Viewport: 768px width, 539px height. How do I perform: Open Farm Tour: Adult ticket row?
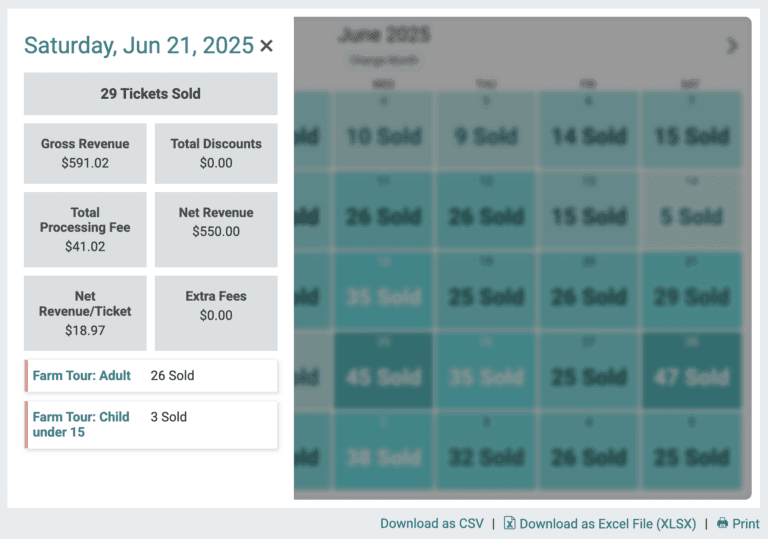(x=151, y=376)
